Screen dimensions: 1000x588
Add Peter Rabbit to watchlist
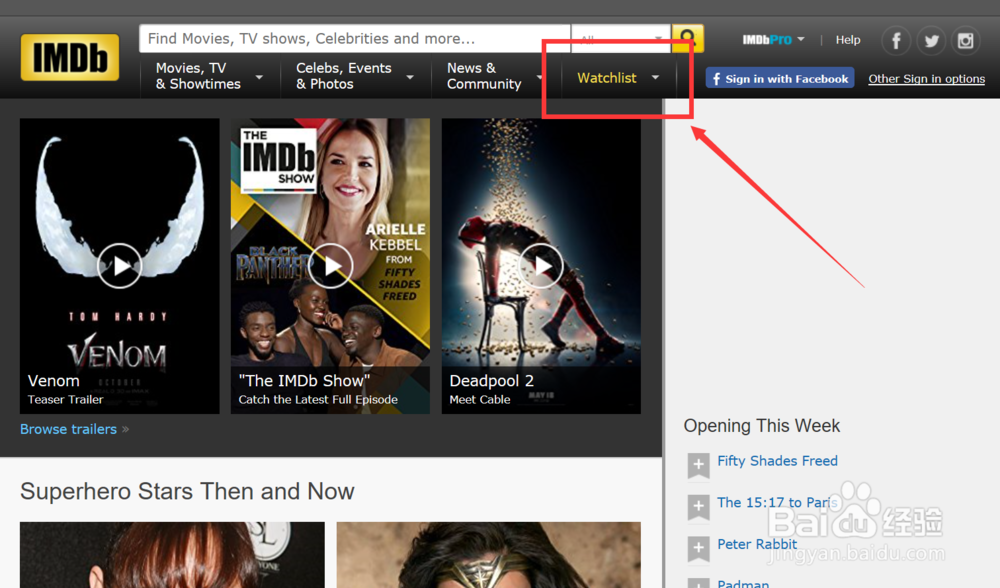point(698,548)
